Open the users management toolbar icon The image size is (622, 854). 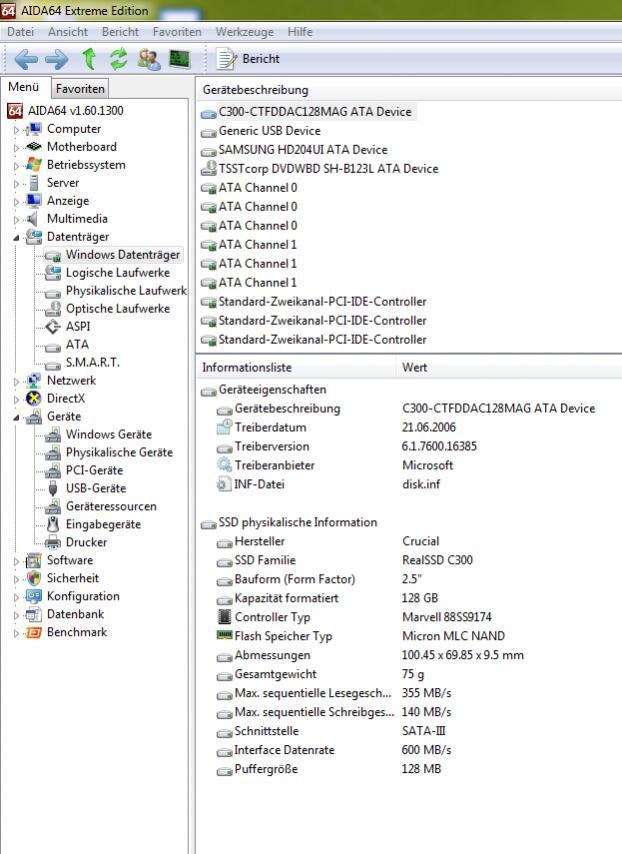149,59
